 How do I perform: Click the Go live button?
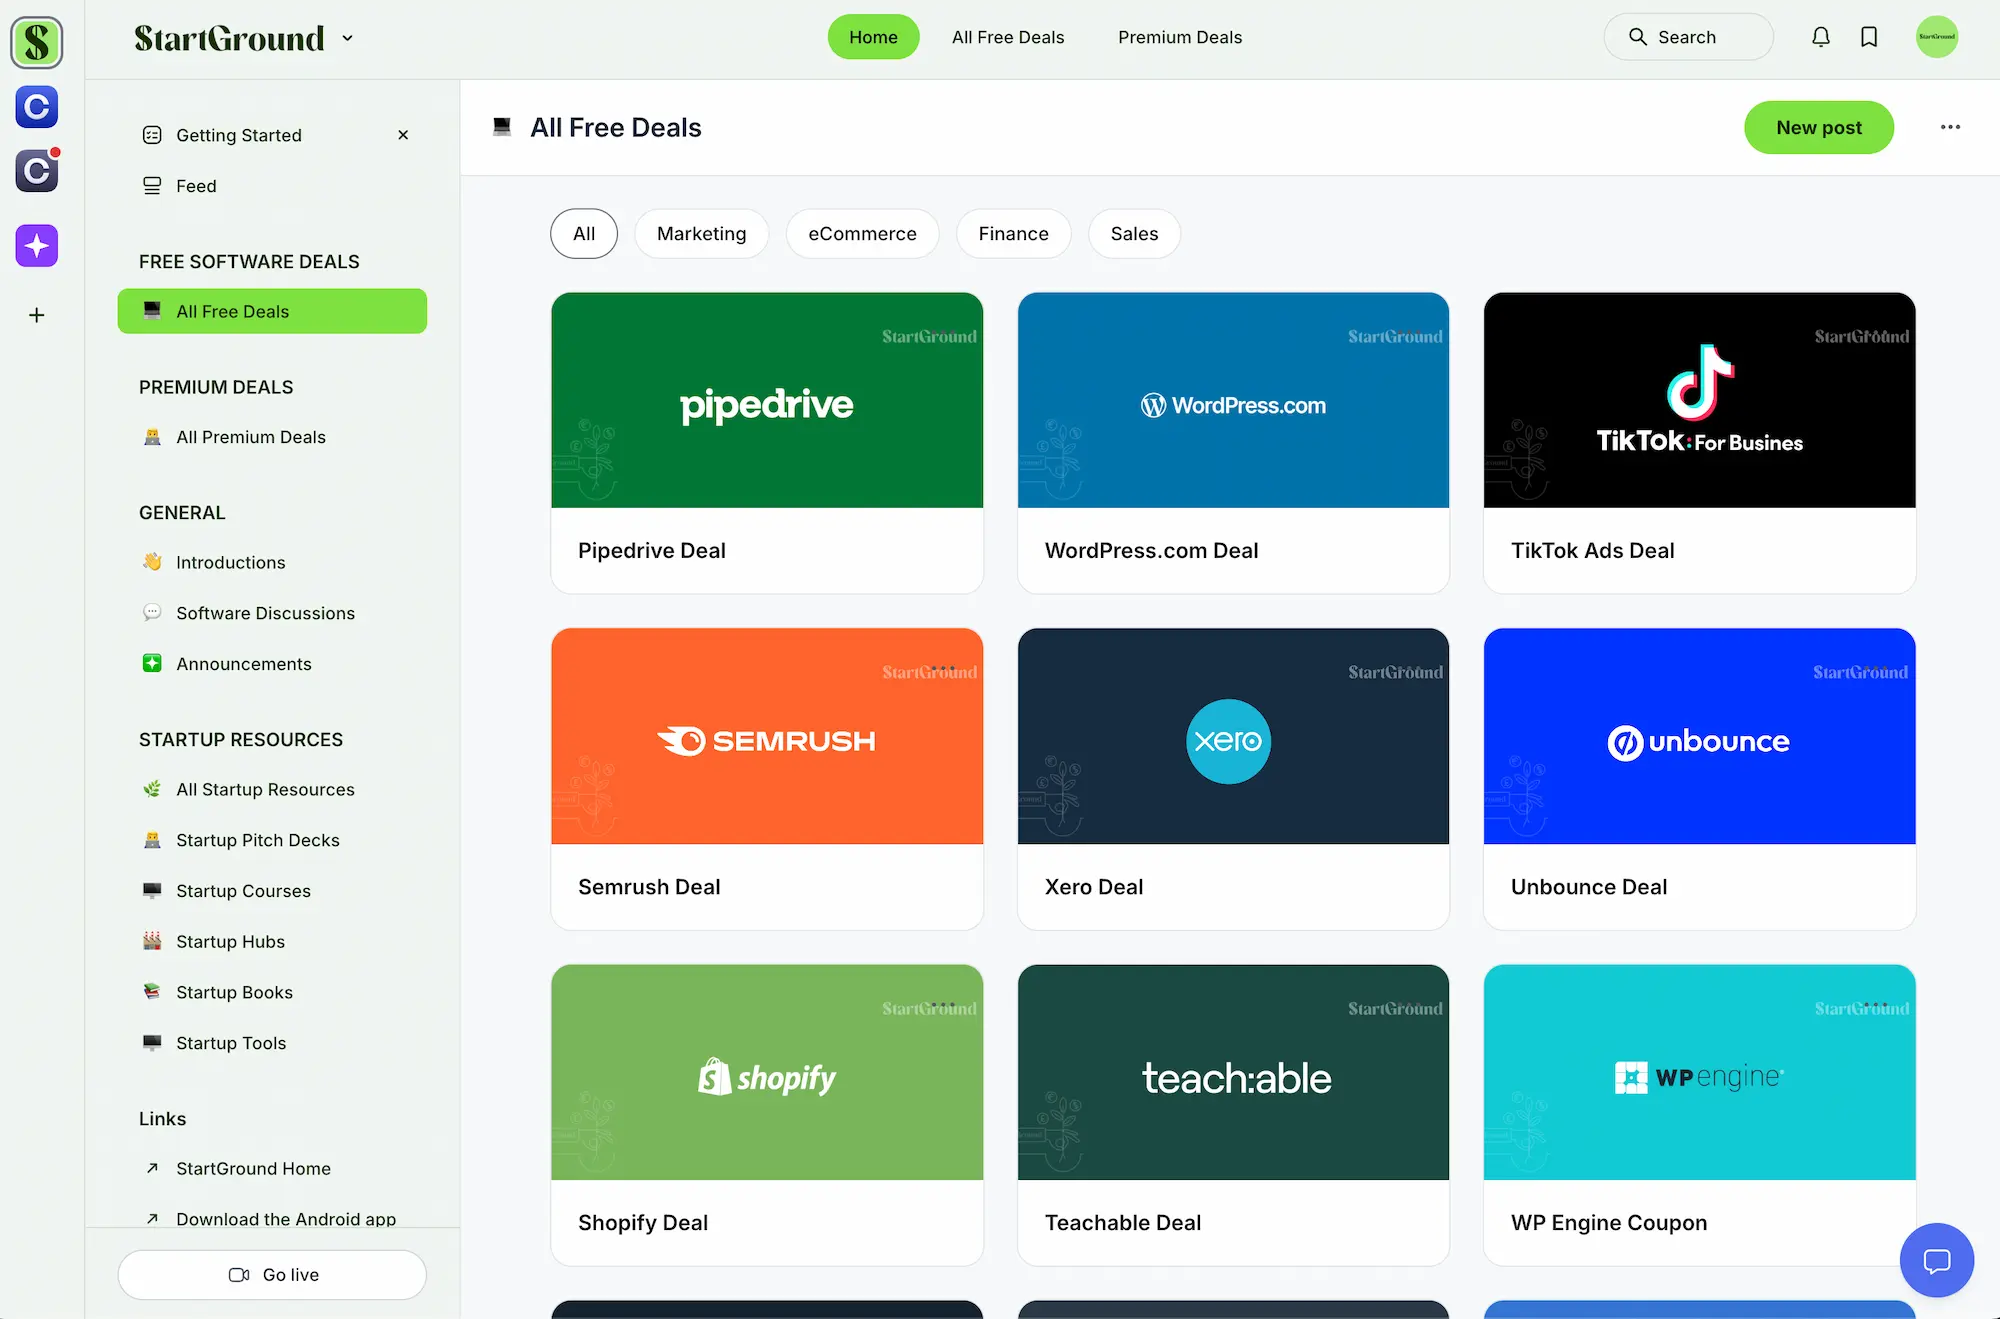(x=272, y=1275)
